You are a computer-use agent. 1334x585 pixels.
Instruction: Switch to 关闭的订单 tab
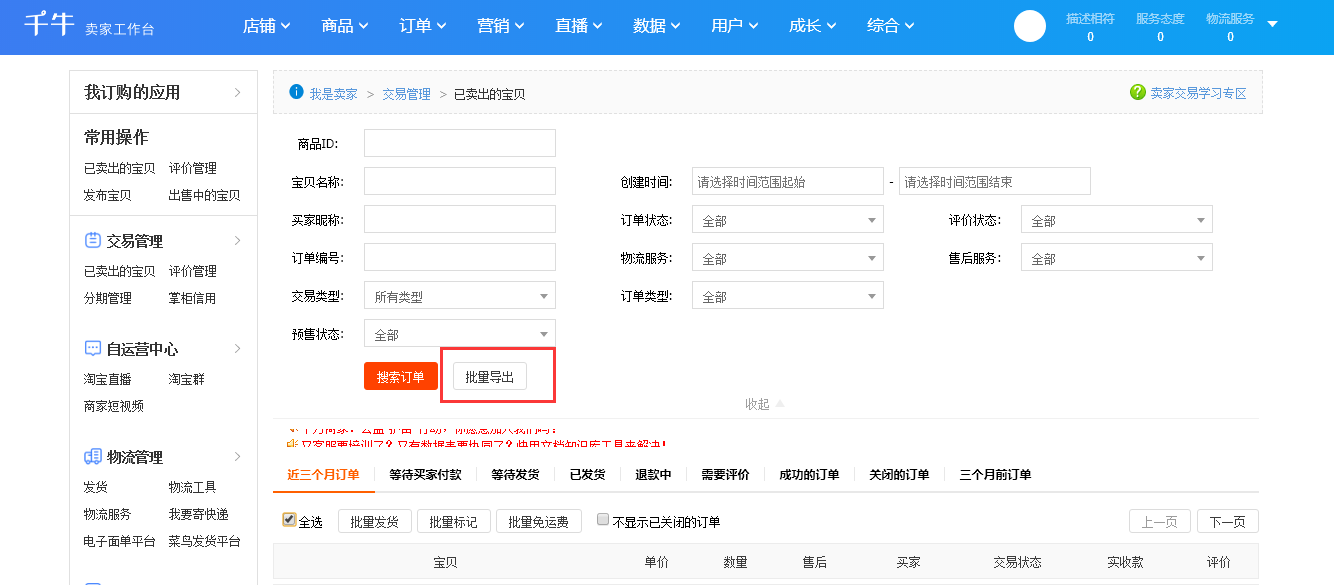click(x=899, y=474)
